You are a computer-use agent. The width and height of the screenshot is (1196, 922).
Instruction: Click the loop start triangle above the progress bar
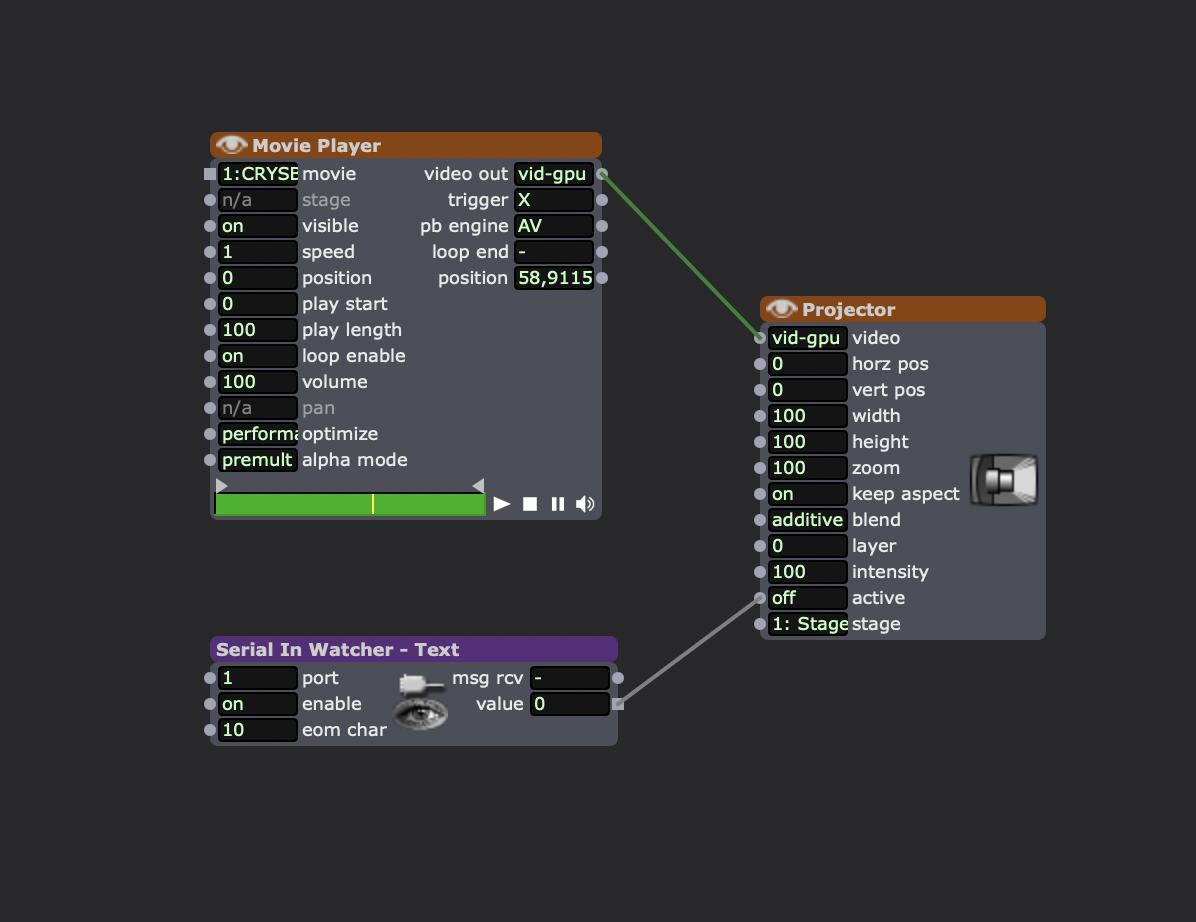[x=221, y=484]
